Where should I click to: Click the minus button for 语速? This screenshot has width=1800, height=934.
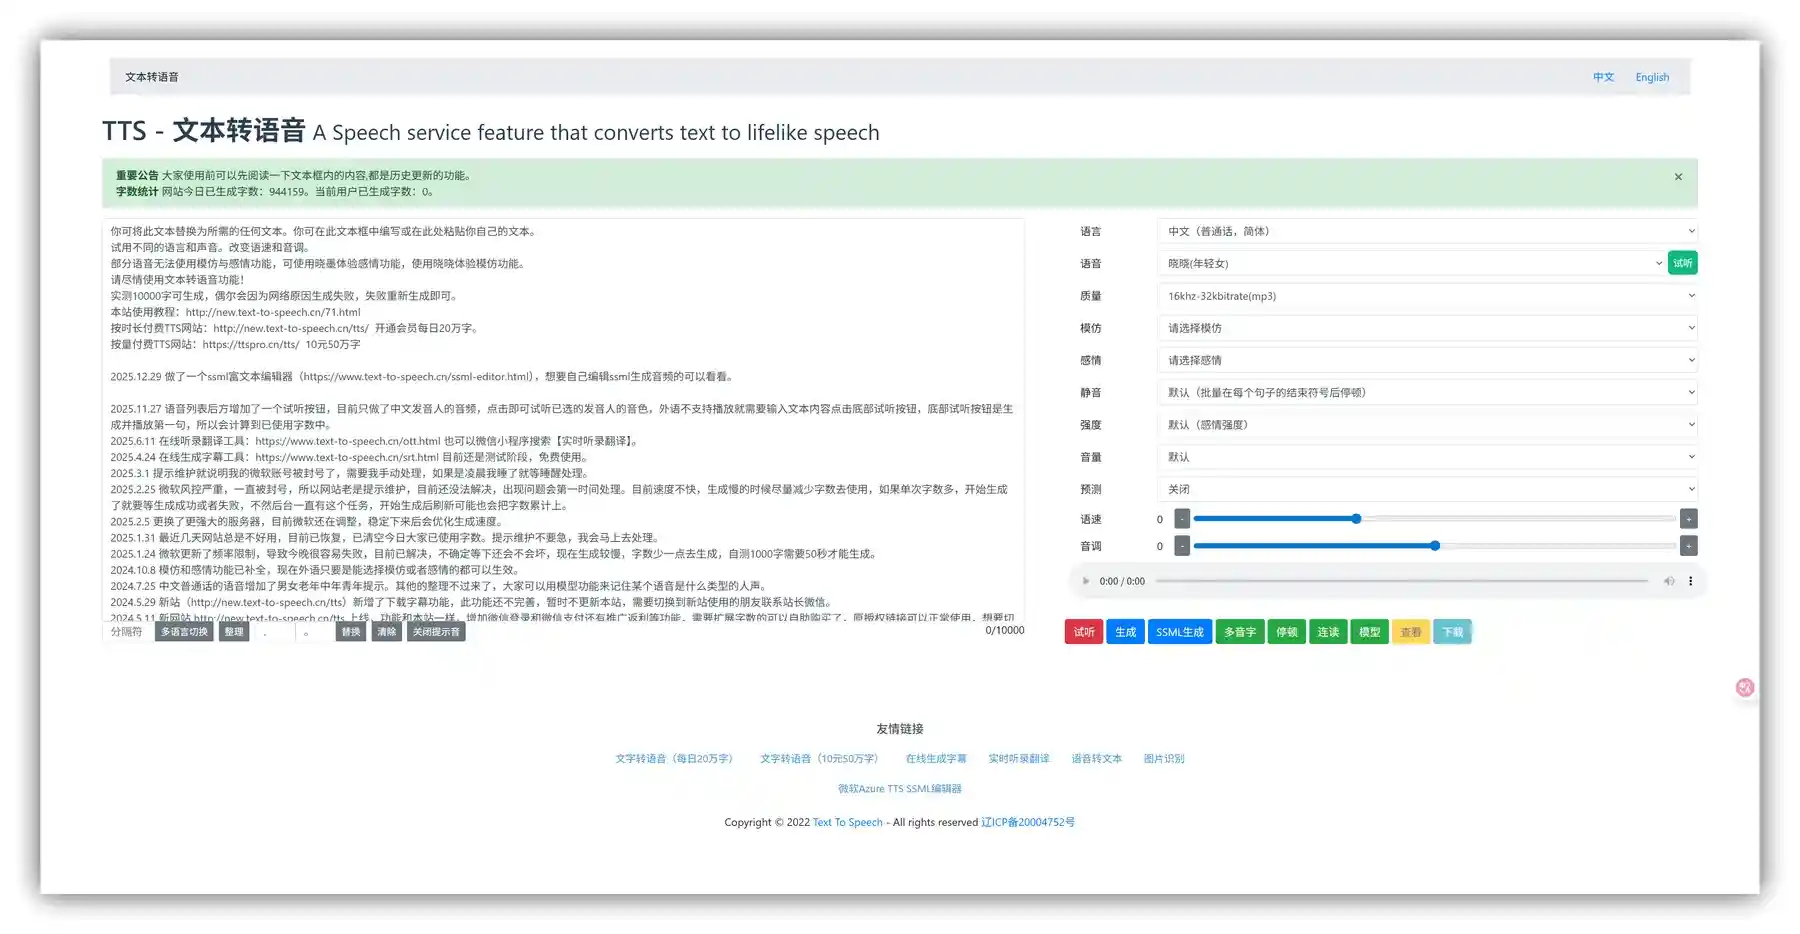tap(1182, 519)
